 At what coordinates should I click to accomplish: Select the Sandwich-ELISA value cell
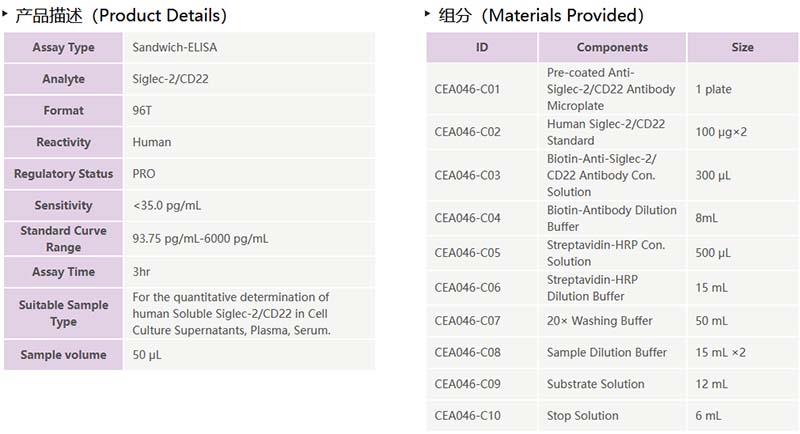[168, 48]
